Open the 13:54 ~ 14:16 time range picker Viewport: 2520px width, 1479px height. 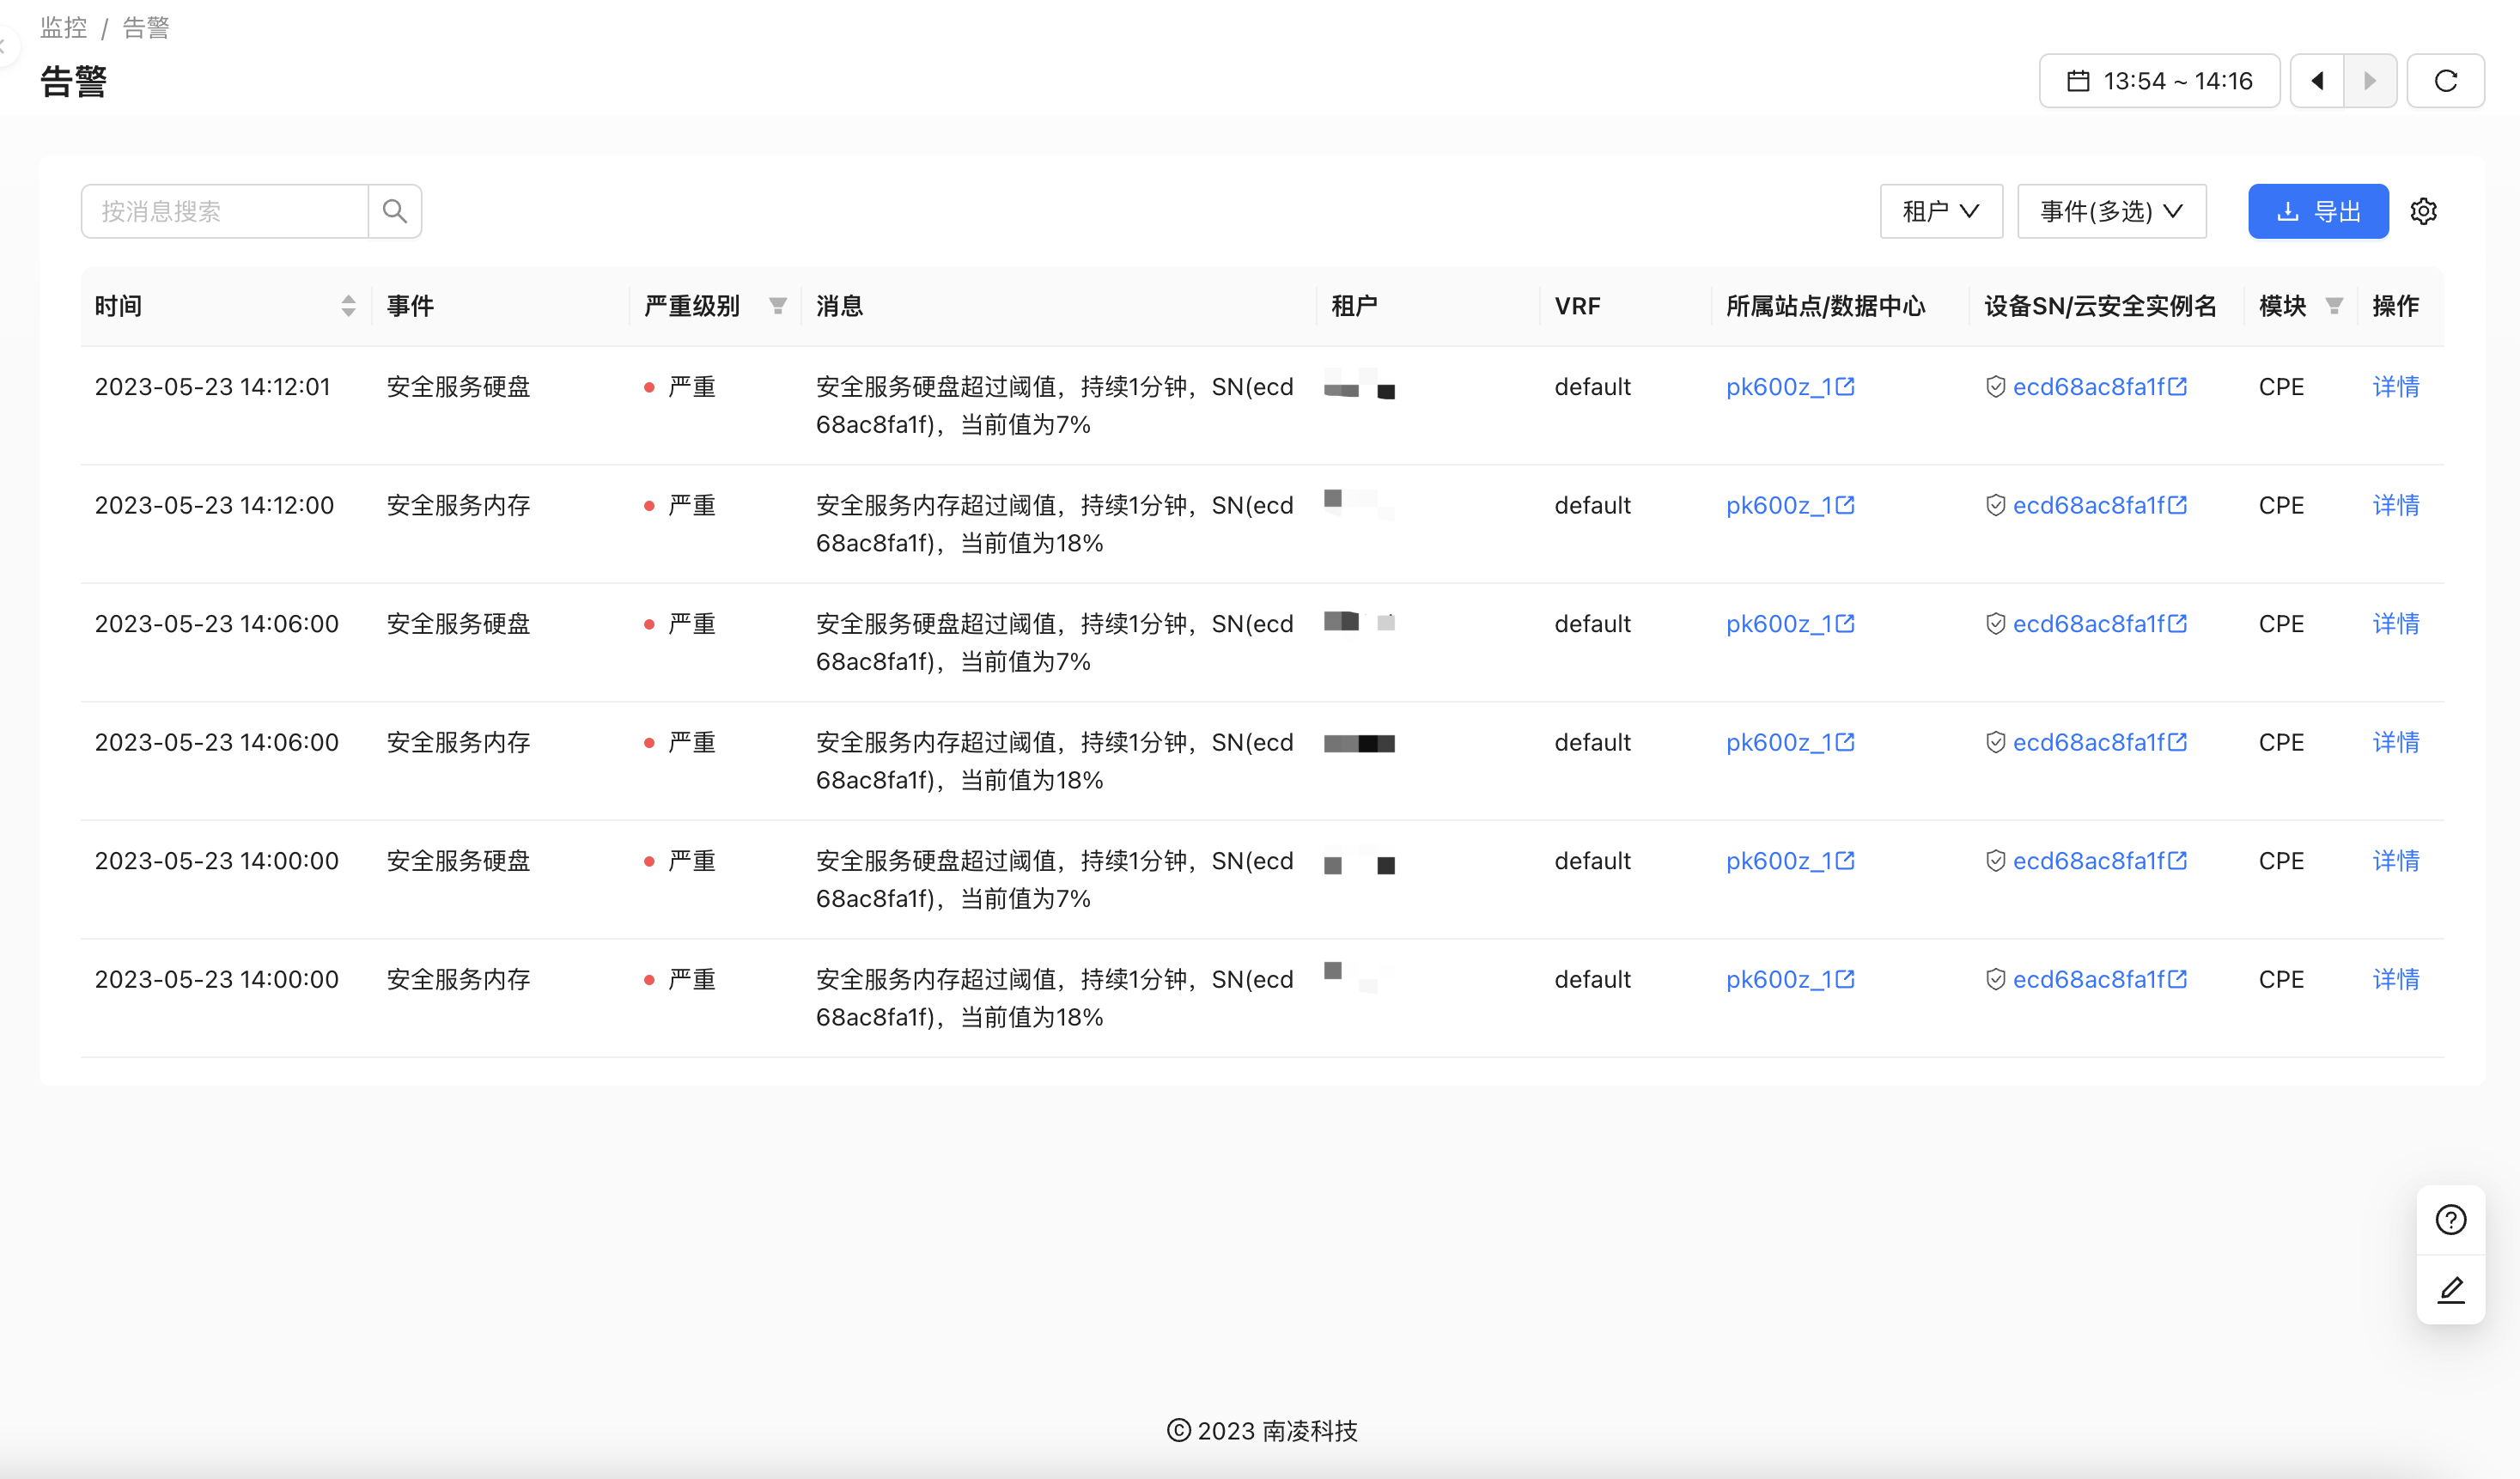click(x=2159, y=81)
